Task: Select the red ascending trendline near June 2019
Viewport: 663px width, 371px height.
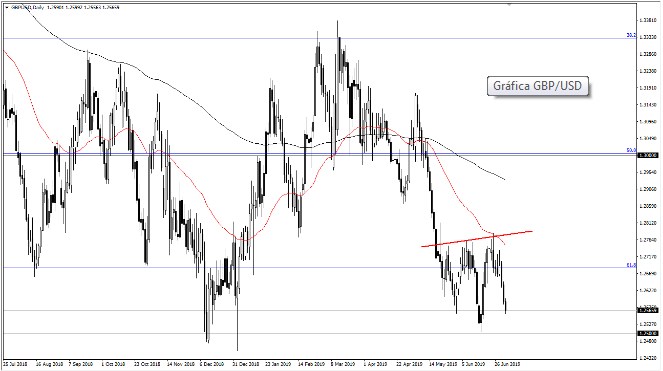Action: (477, 239)
